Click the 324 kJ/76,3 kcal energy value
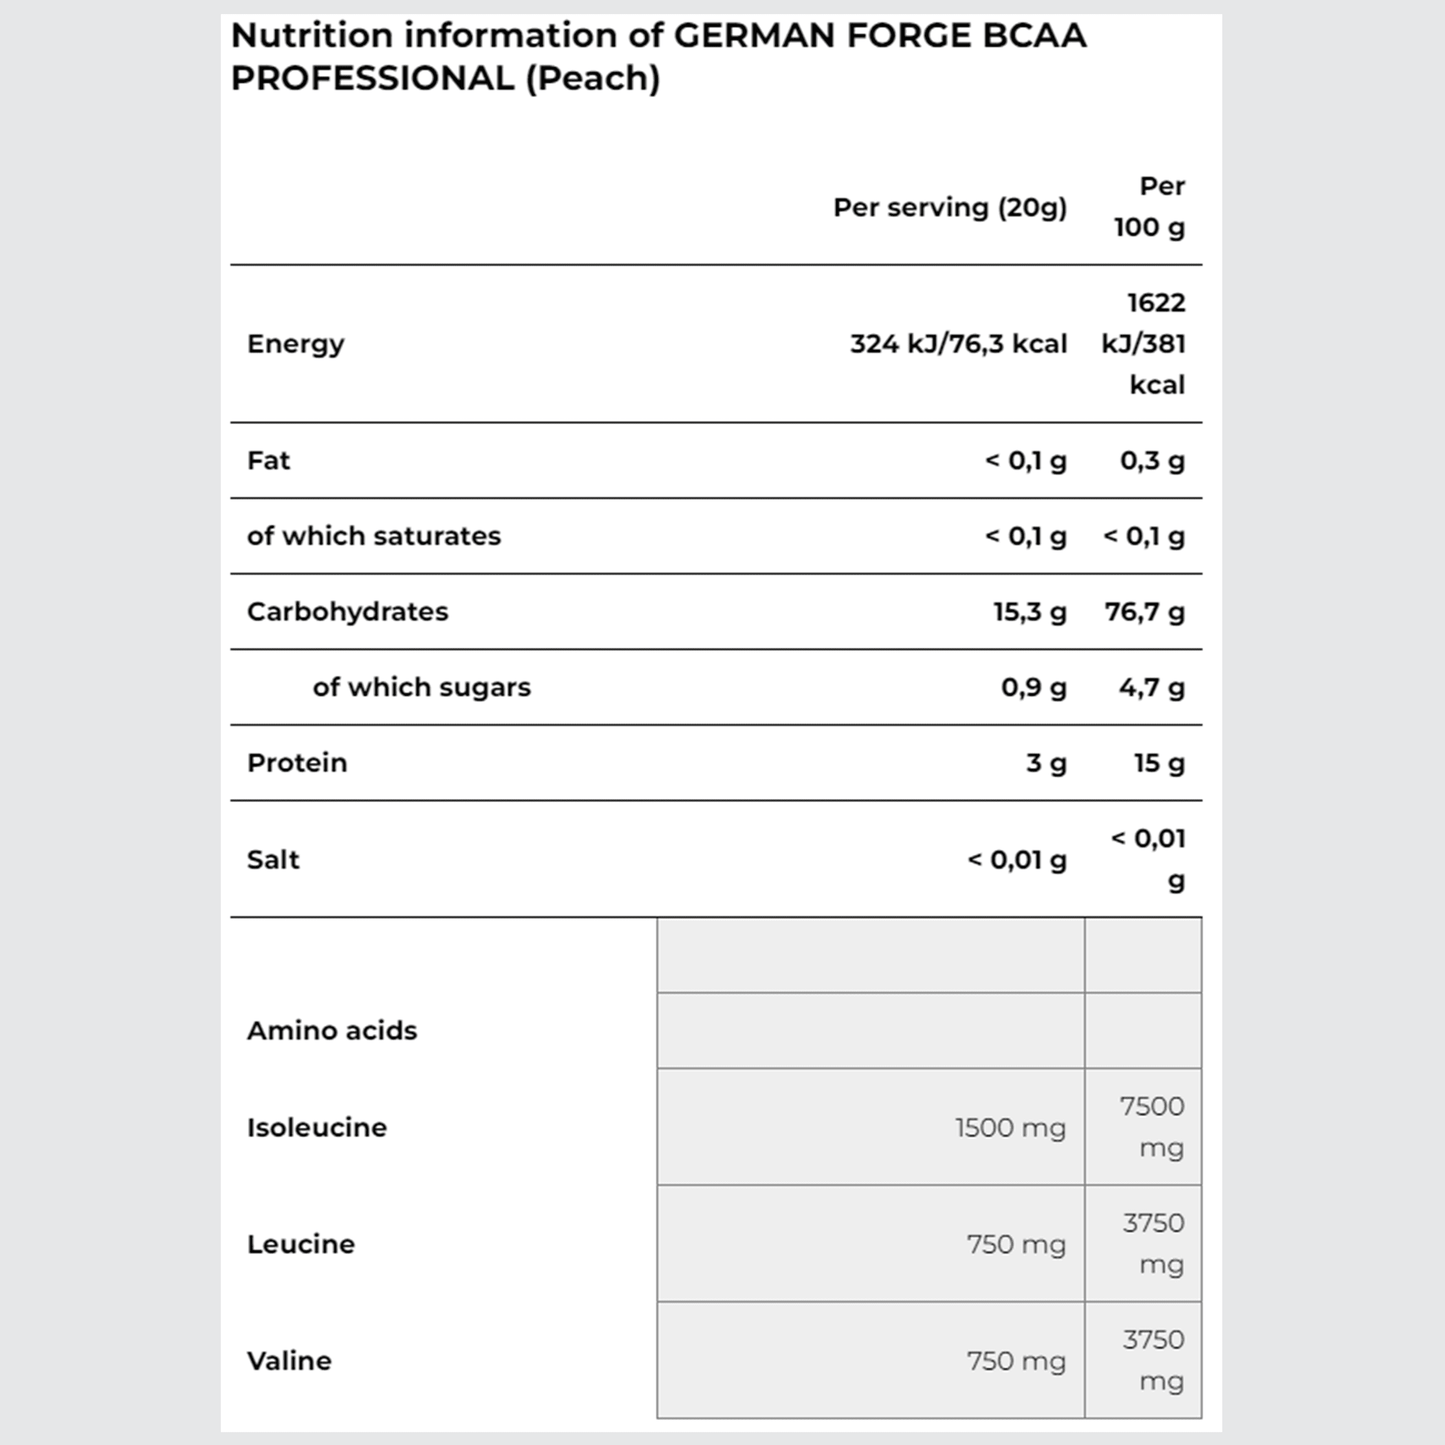1445x1445 pixels. coord(958,344)
